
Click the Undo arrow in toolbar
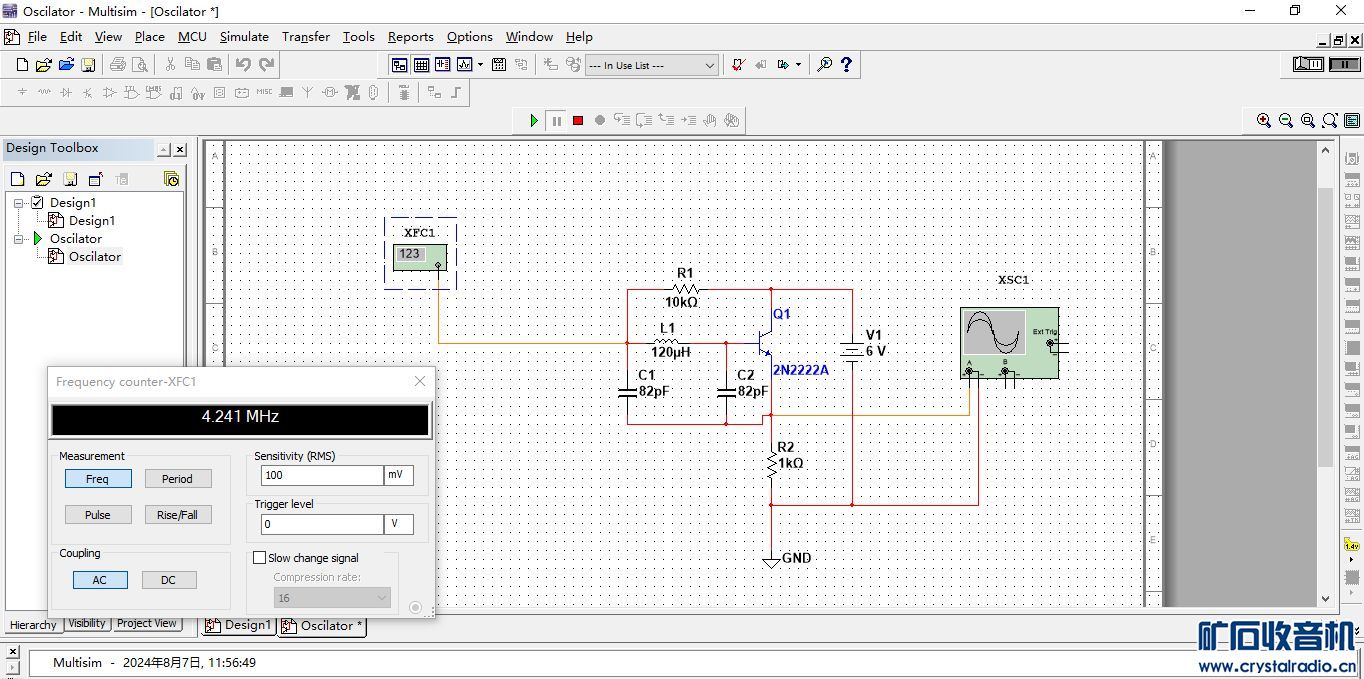(x=243, y=65)
